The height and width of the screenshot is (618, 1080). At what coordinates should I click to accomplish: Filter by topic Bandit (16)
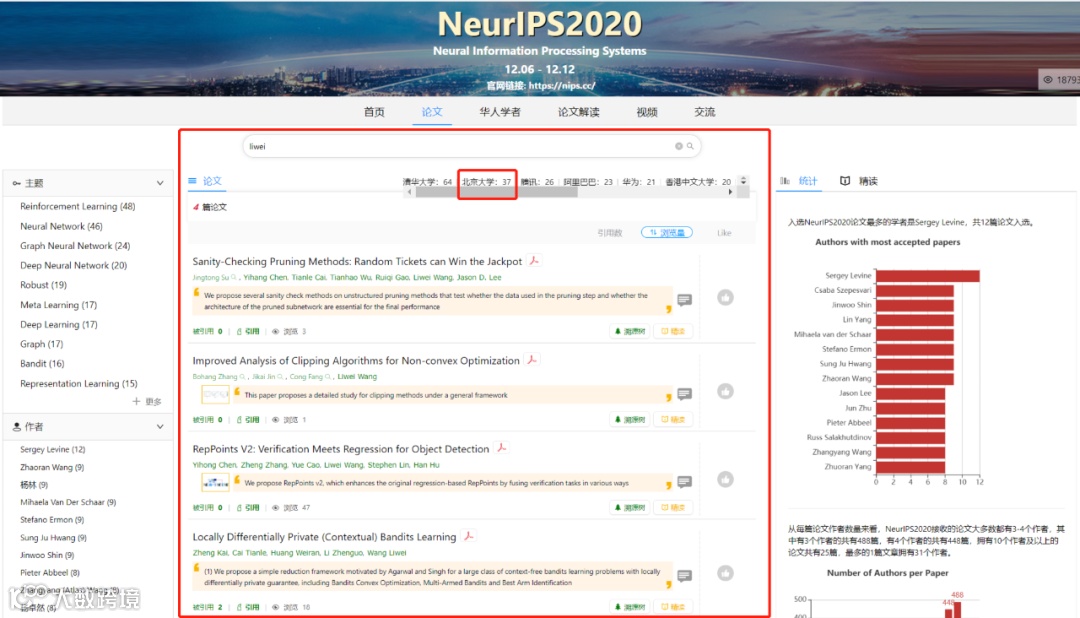point(42,363)
